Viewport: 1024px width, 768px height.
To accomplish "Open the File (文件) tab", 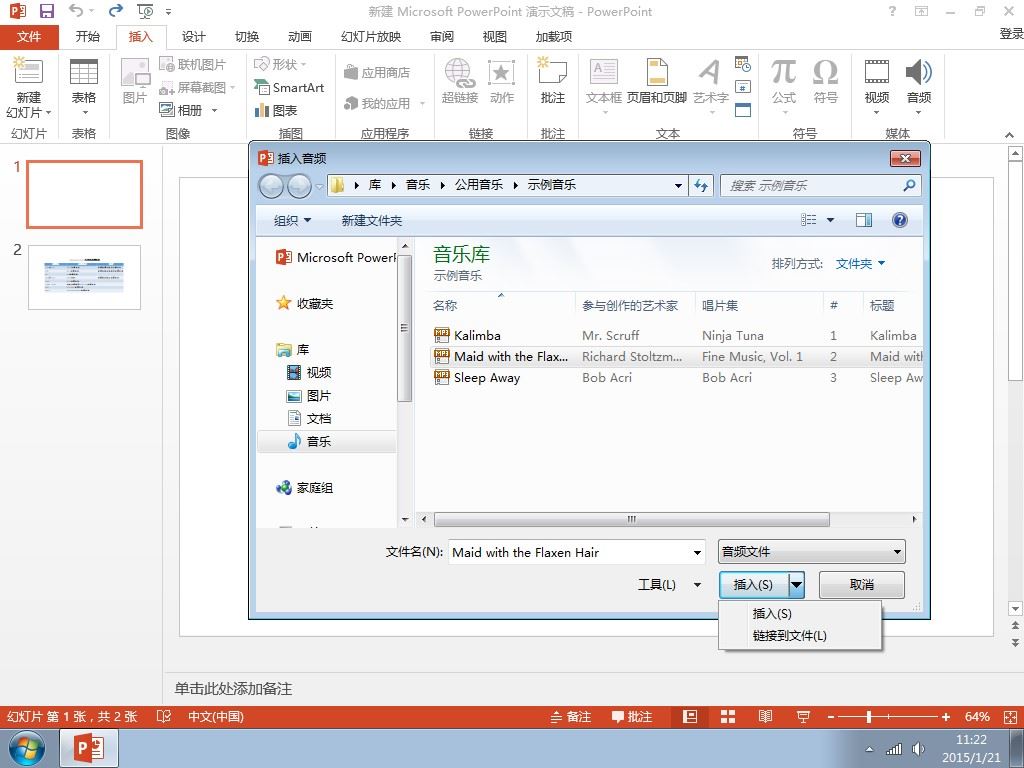I will click(x=29, y=37).
